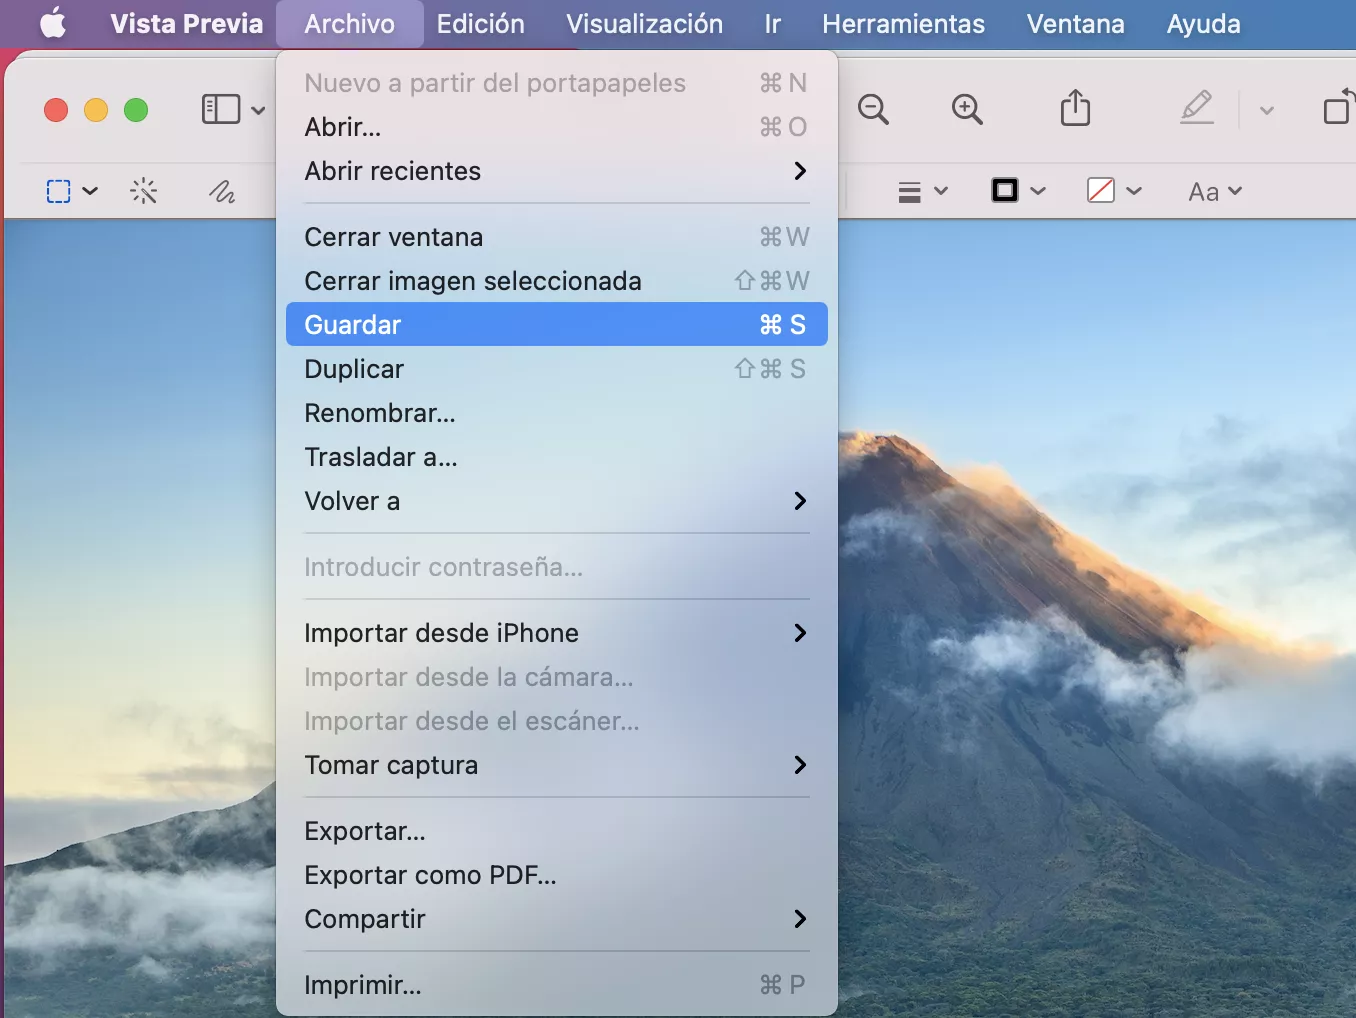Toggle the markup pen toolbar icon
The height and width of the screenshot is (1018, 1356).
pyautogui.click(x=1197, y=108)
